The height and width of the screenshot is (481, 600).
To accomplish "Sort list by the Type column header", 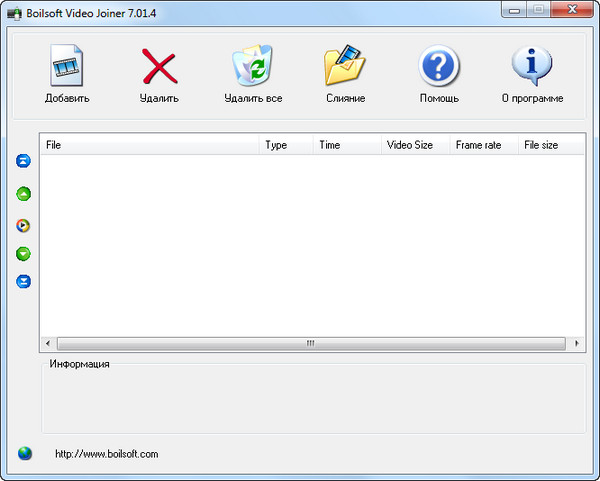I will pos(286,145).
